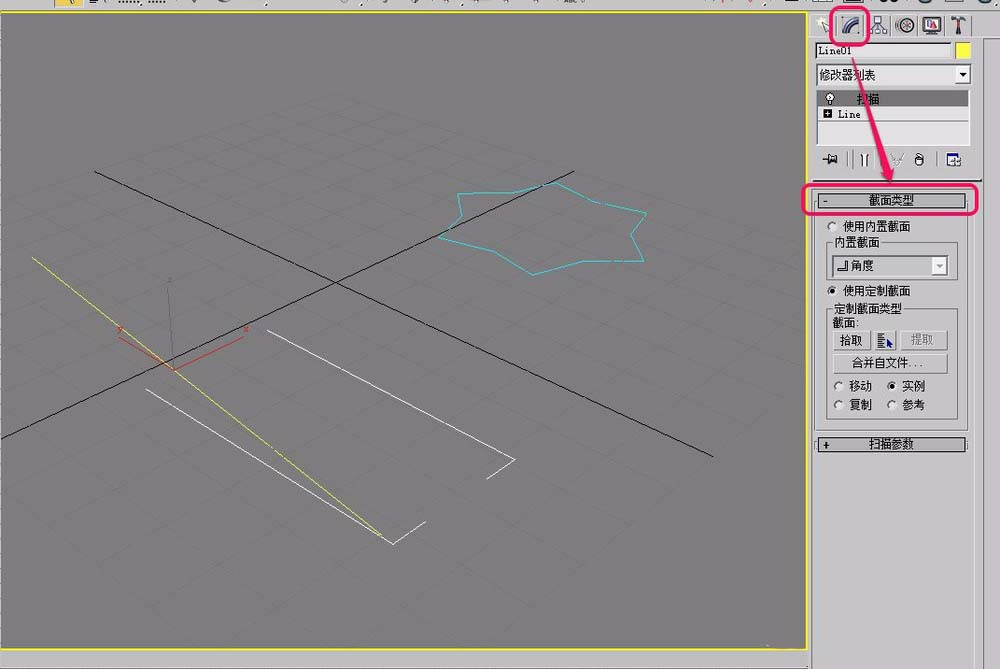This screenshot has width=1000, height=669.
Task: Click the 拾取 button
Action: pyautogui.click(x=851, y=341)
